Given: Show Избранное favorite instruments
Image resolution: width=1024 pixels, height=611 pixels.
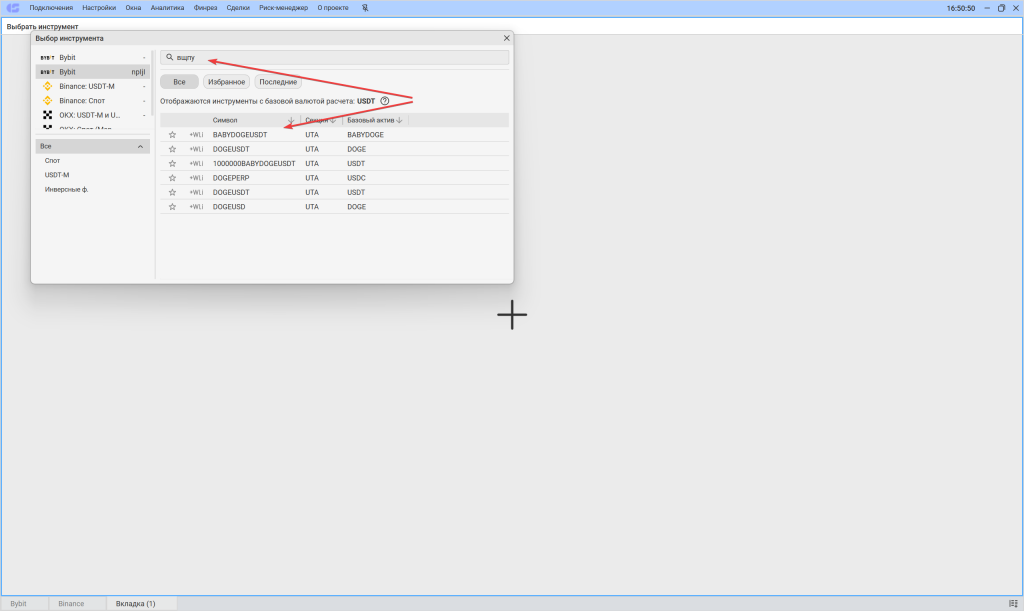Looking at the screenshot, I should (227, 82).
